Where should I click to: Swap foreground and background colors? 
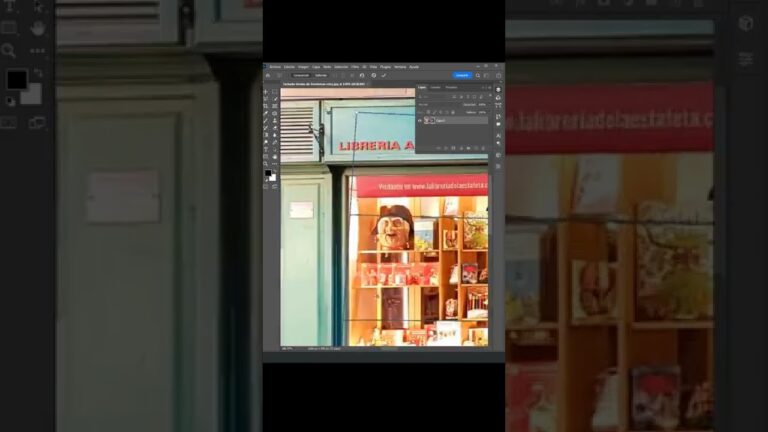click(275, 171)
